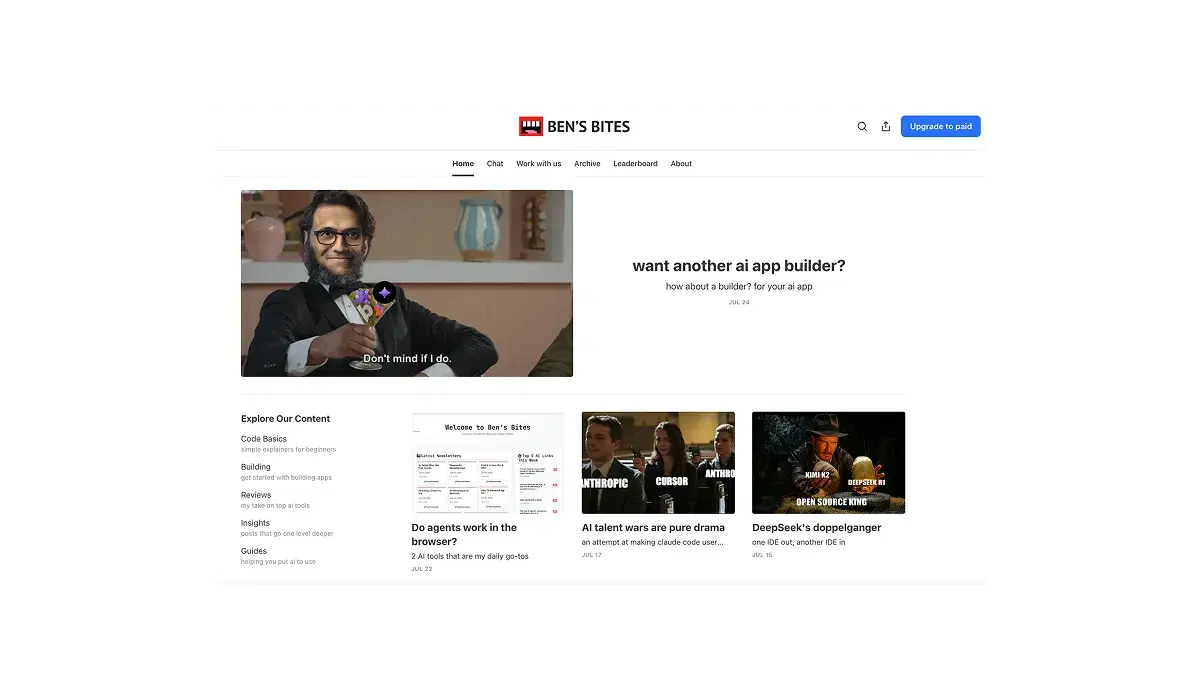Open 'AI talent wars are pure drama' title
Viewport: 1200px width, 675px height.
point(653,528)
